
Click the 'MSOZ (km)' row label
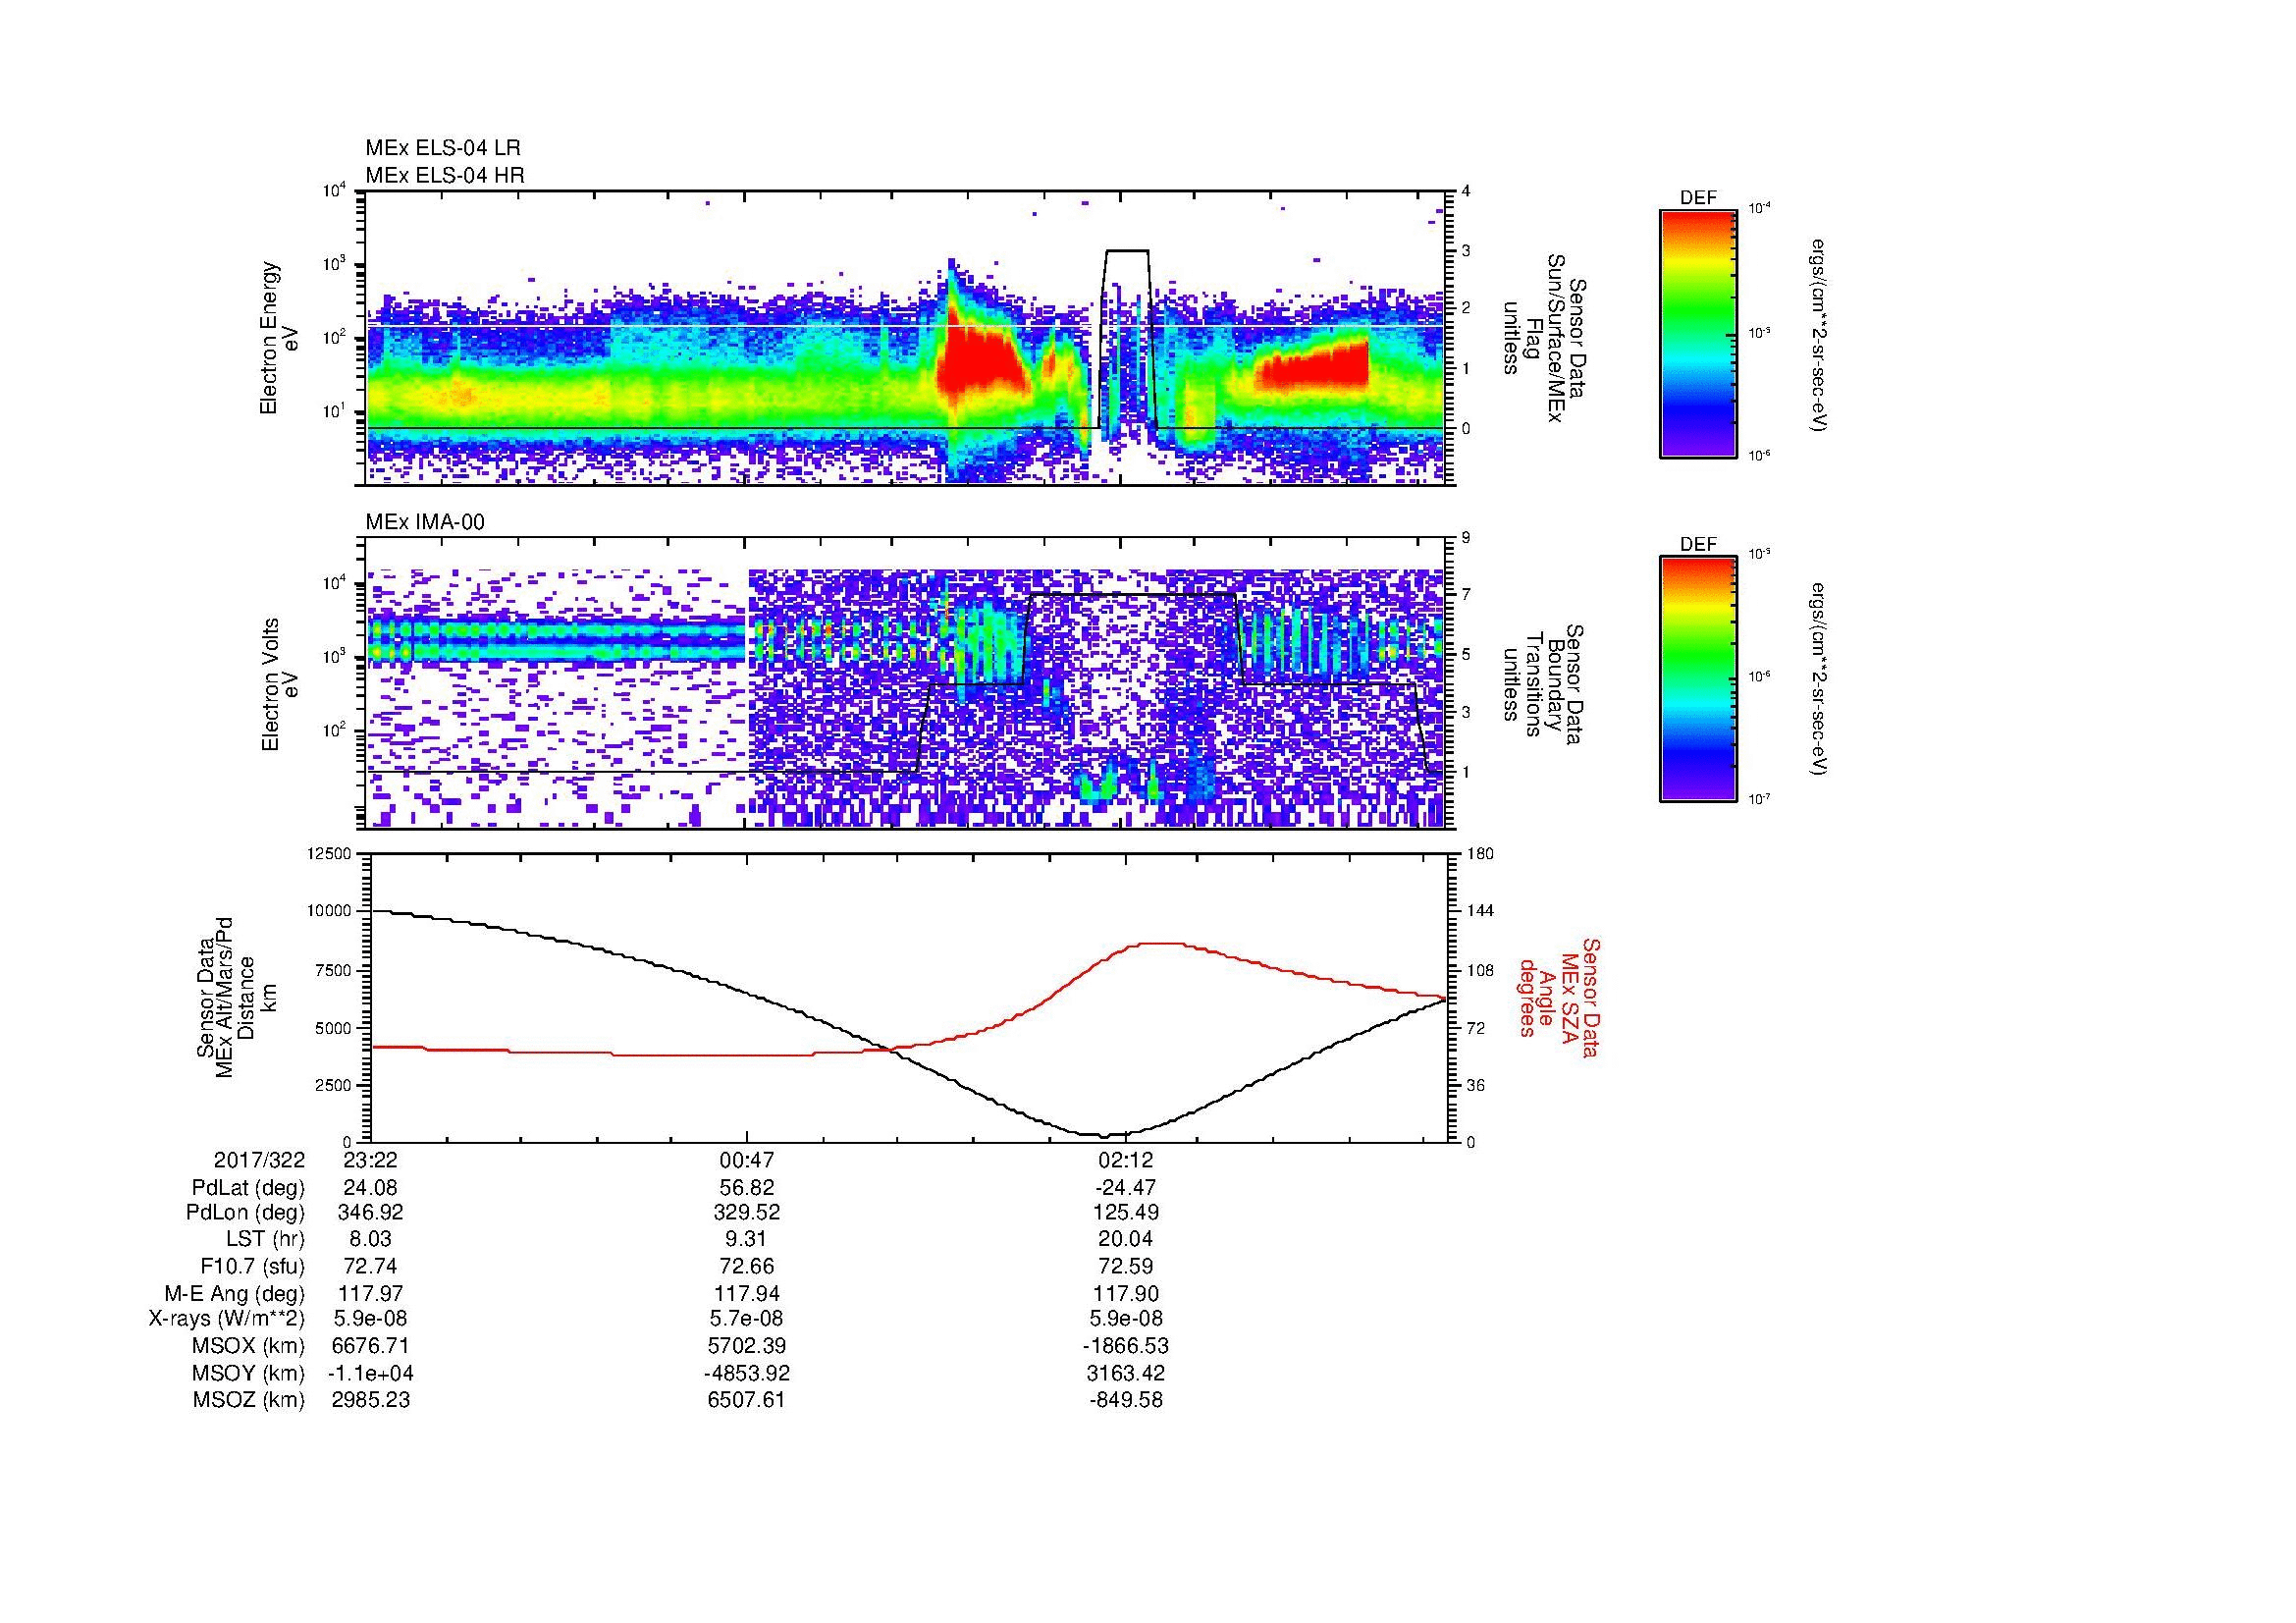249,1399
